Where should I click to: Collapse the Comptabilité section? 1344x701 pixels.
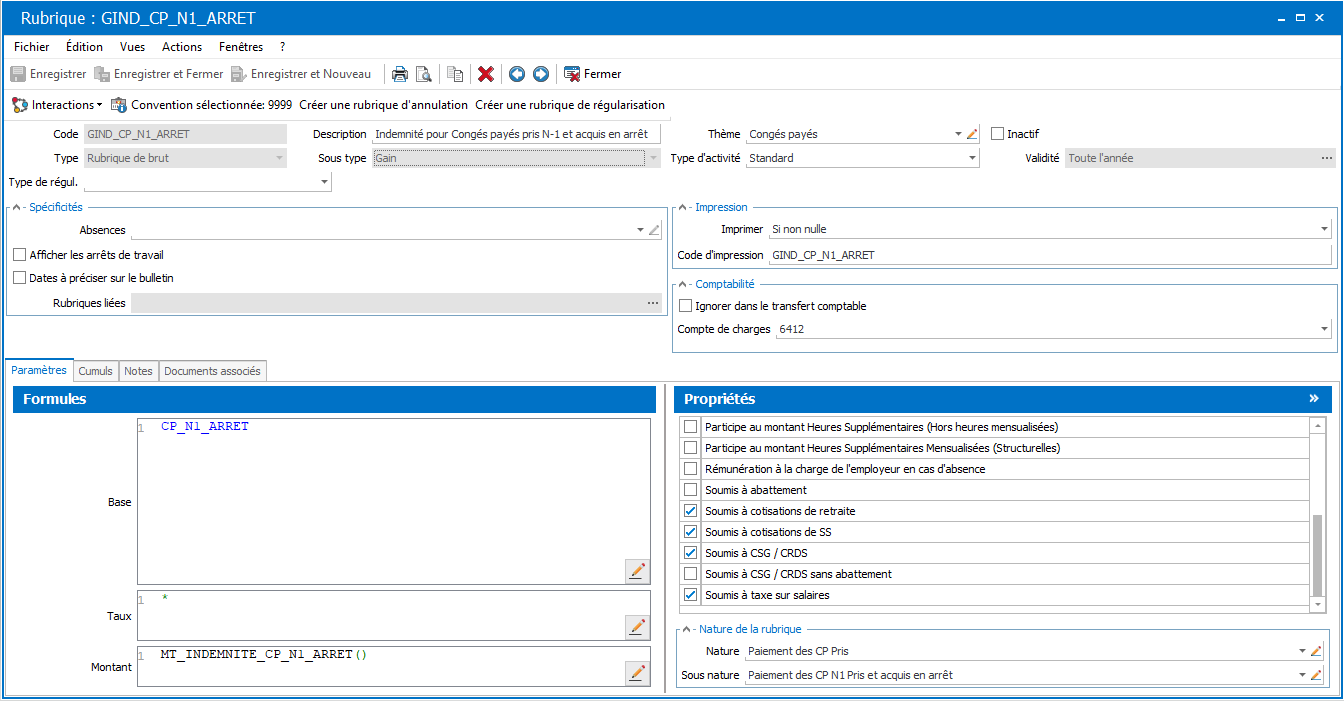point(683,284)
